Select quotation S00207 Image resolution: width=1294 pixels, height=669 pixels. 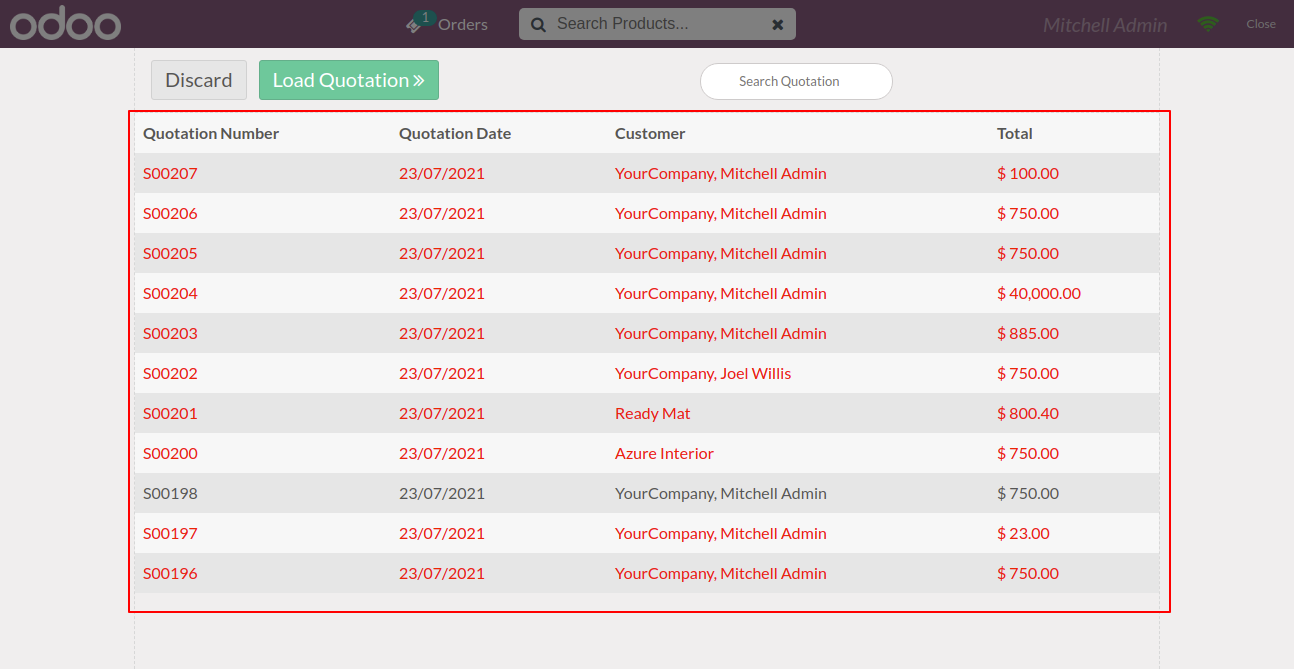647,173
